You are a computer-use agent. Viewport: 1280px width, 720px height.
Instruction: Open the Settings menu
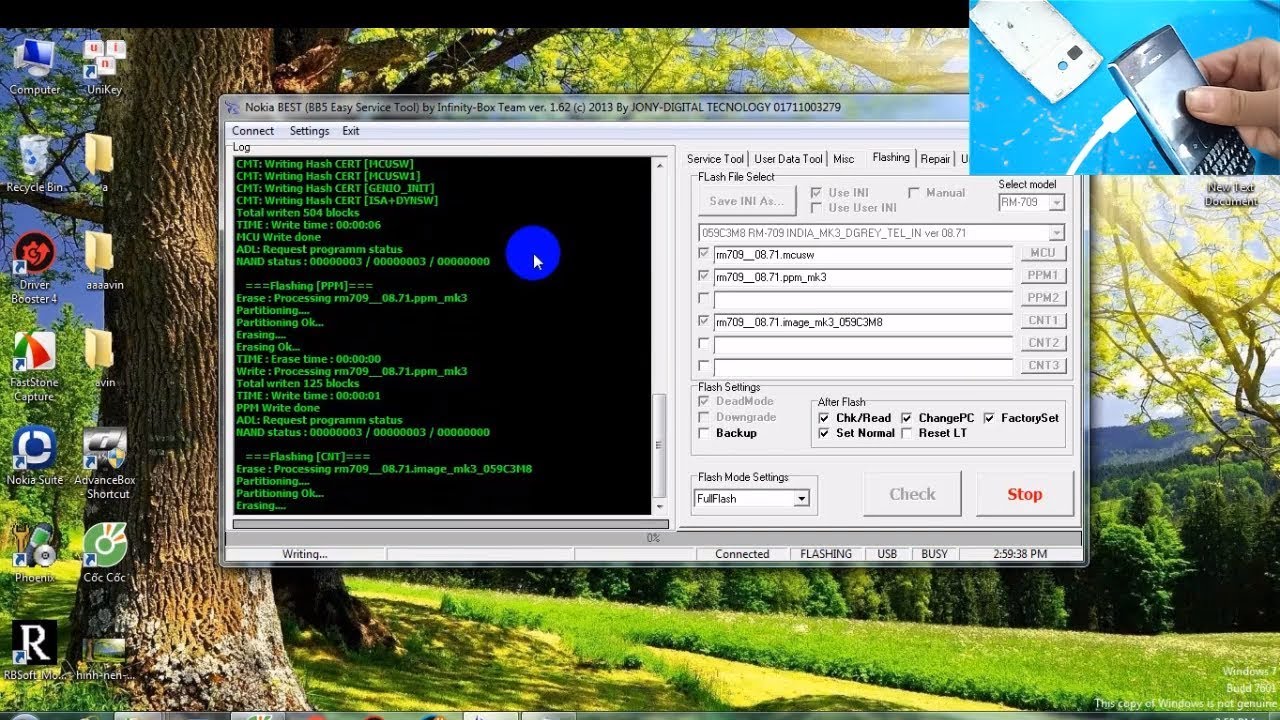click(x=309, y=131)
